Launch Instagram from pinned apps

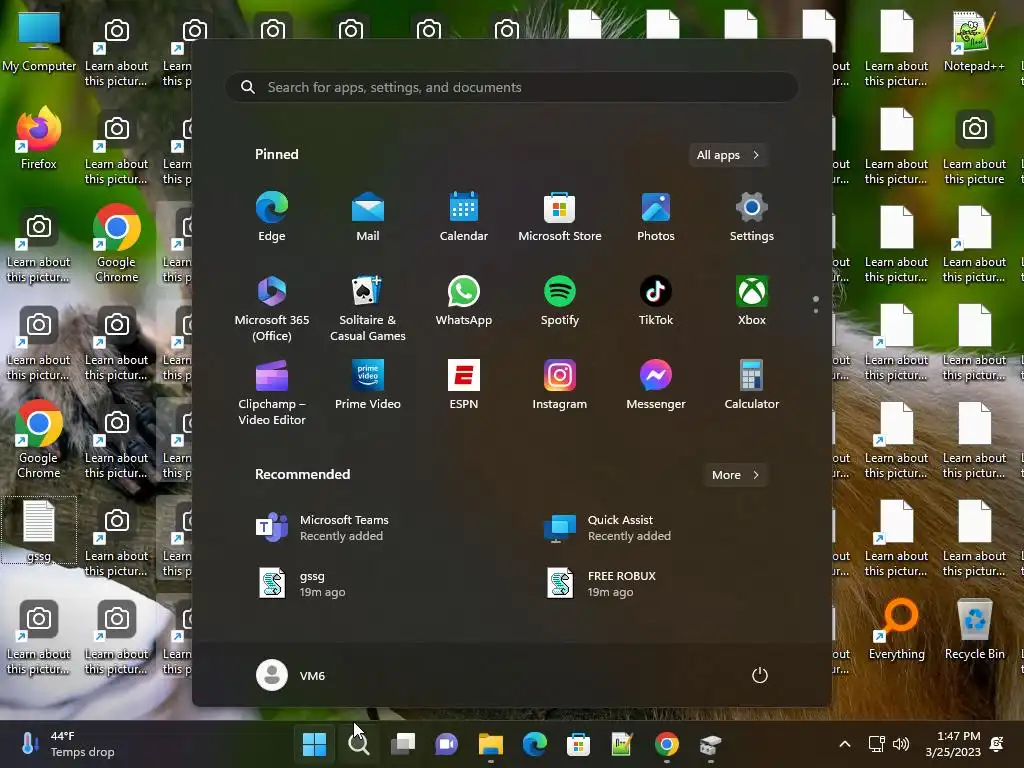560,385
